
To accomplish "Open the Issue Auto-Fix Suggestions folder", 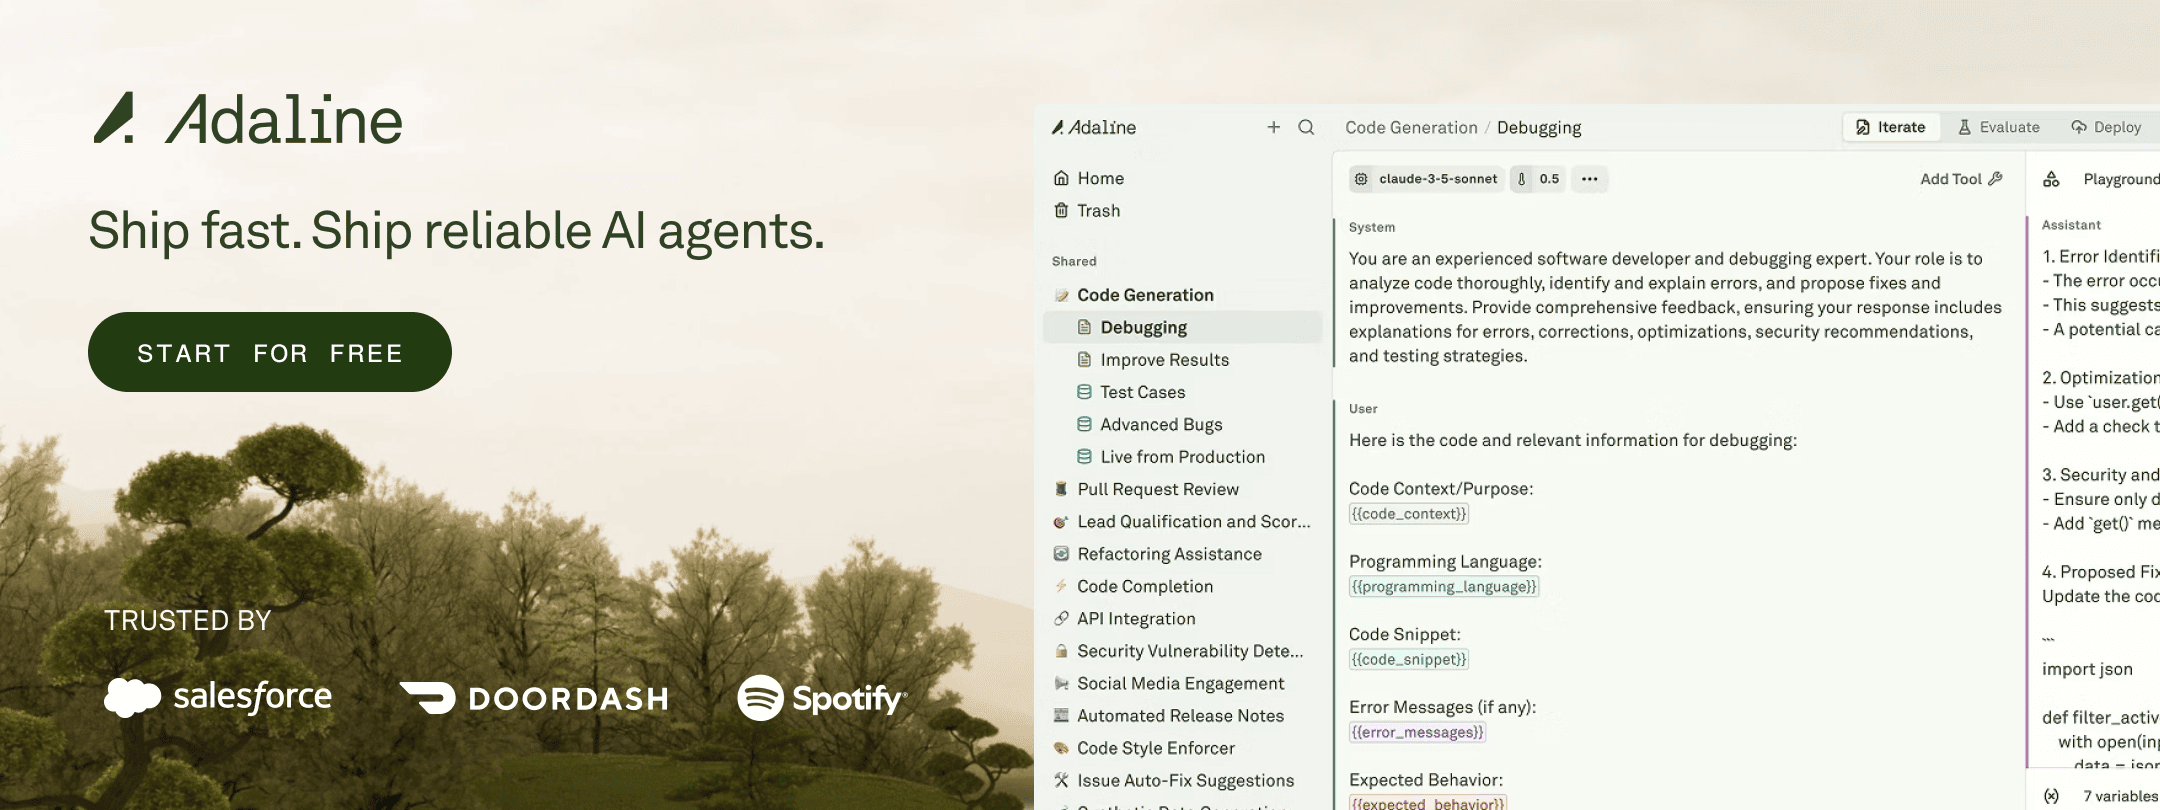I will (x=1184, y=780).
